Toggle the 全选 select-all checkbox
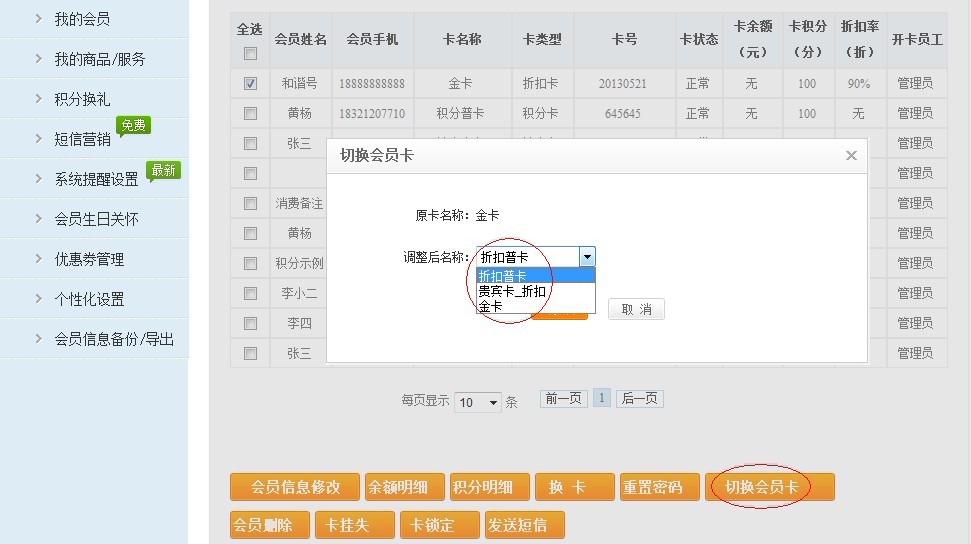 (250, 53)
